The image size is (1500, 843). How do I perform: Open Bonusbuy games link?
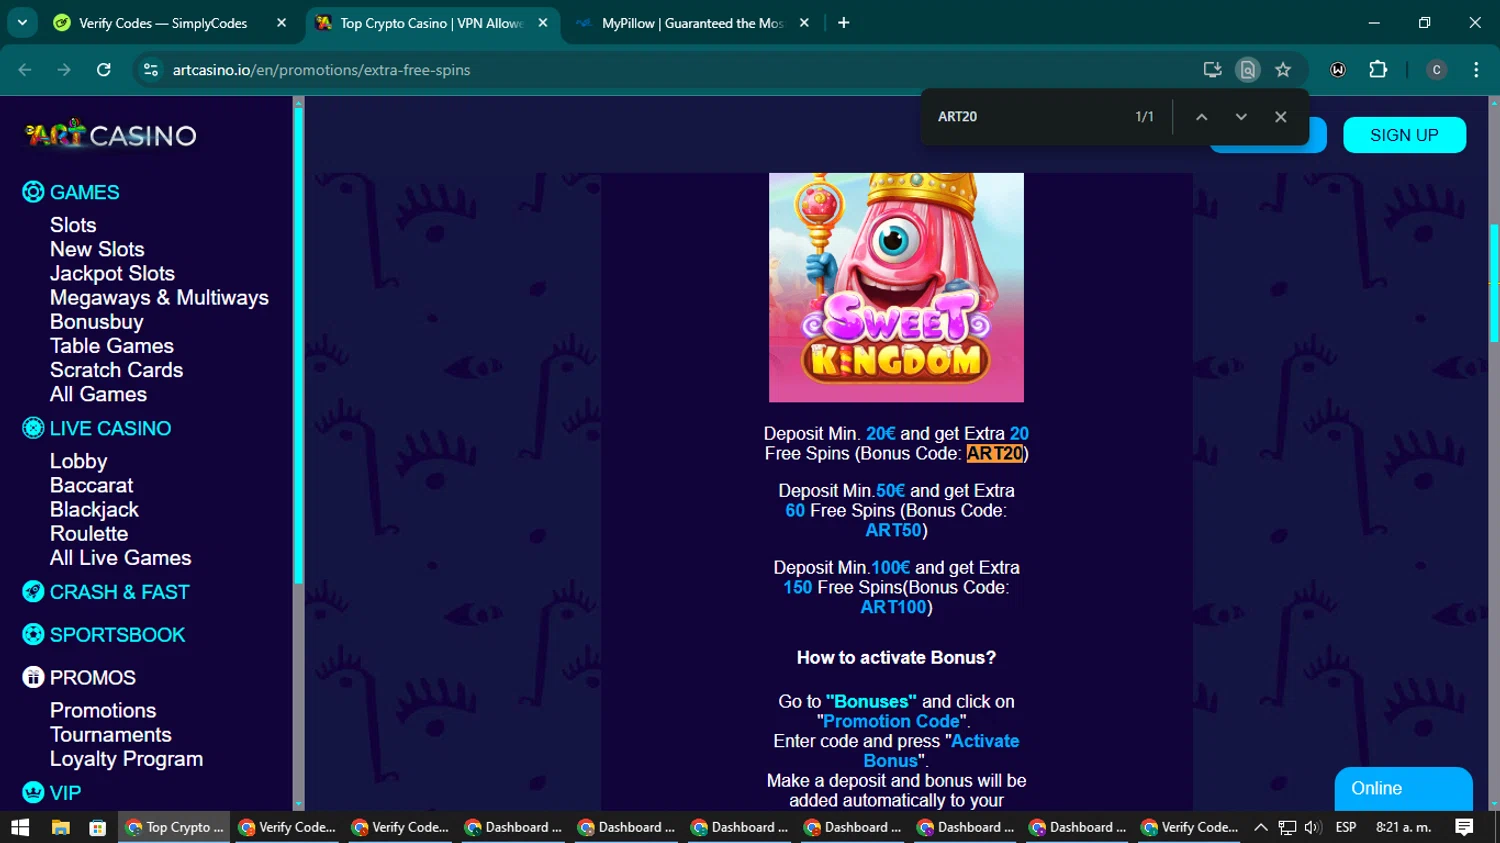[96, 322]
